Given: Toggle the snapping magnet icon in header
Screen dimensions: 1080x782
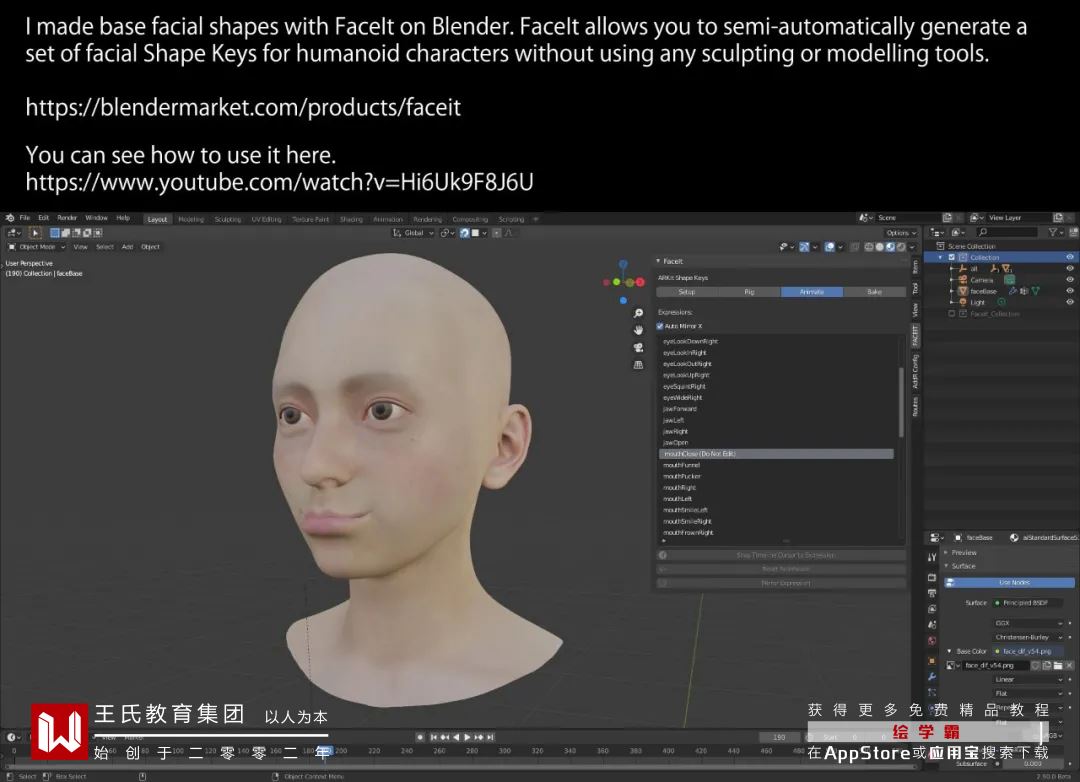Looking at the screenshot, I should pyautogui.click(x=464, y=233).
